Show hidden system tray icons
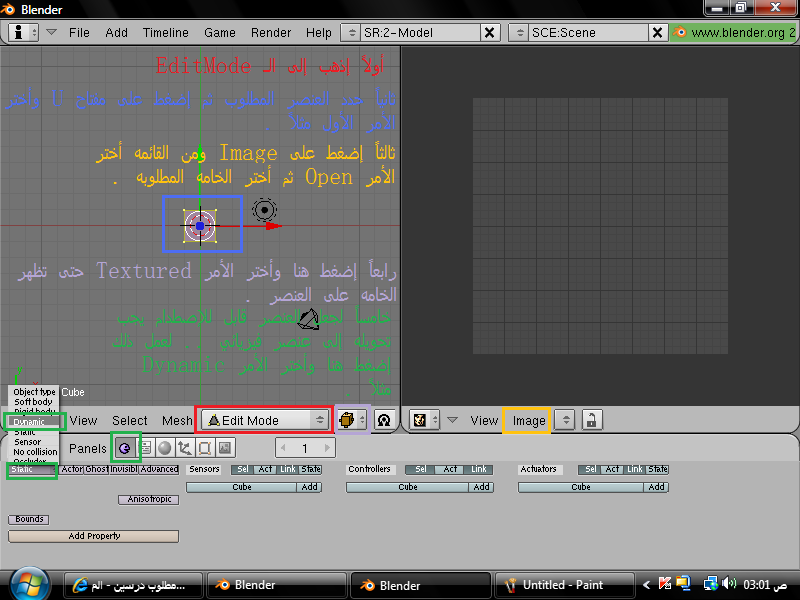This screenshot has width=800, height=600. pos(646,585)
